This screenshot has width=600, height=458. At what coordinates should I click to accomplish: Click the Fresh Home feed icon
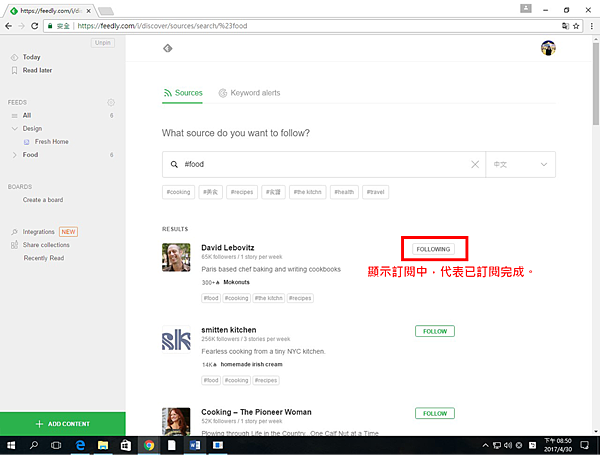click(x=26, y=142)
